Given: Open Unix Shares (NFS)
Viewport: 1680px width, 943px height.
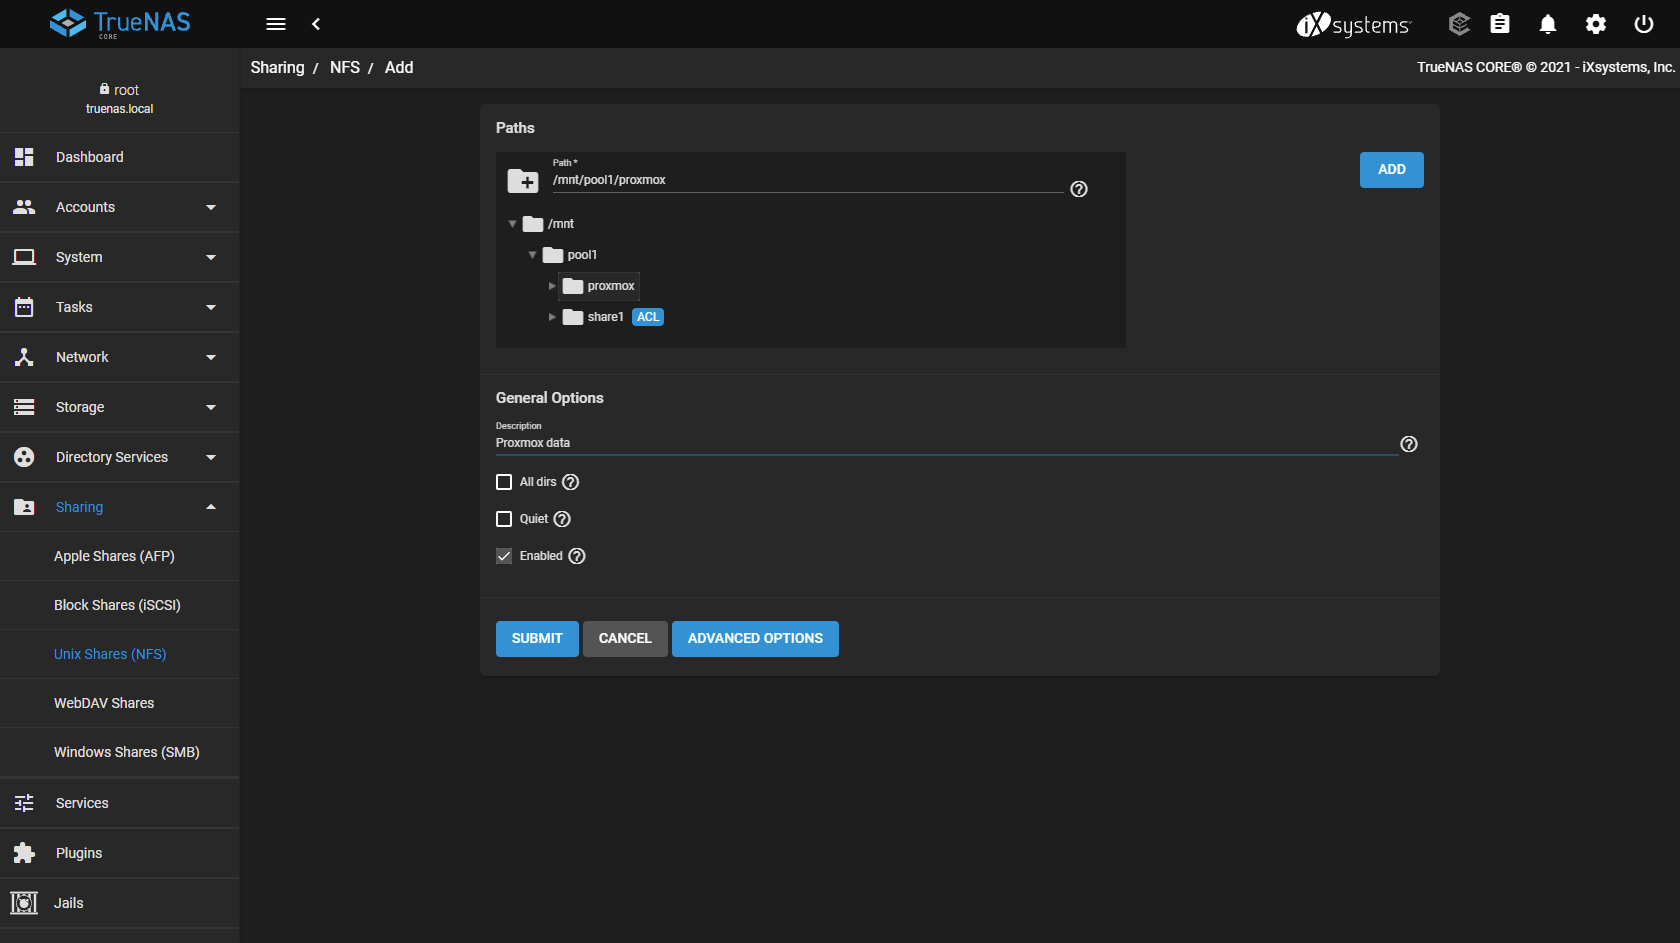Looking at the screenshot, I should [110, 654].
